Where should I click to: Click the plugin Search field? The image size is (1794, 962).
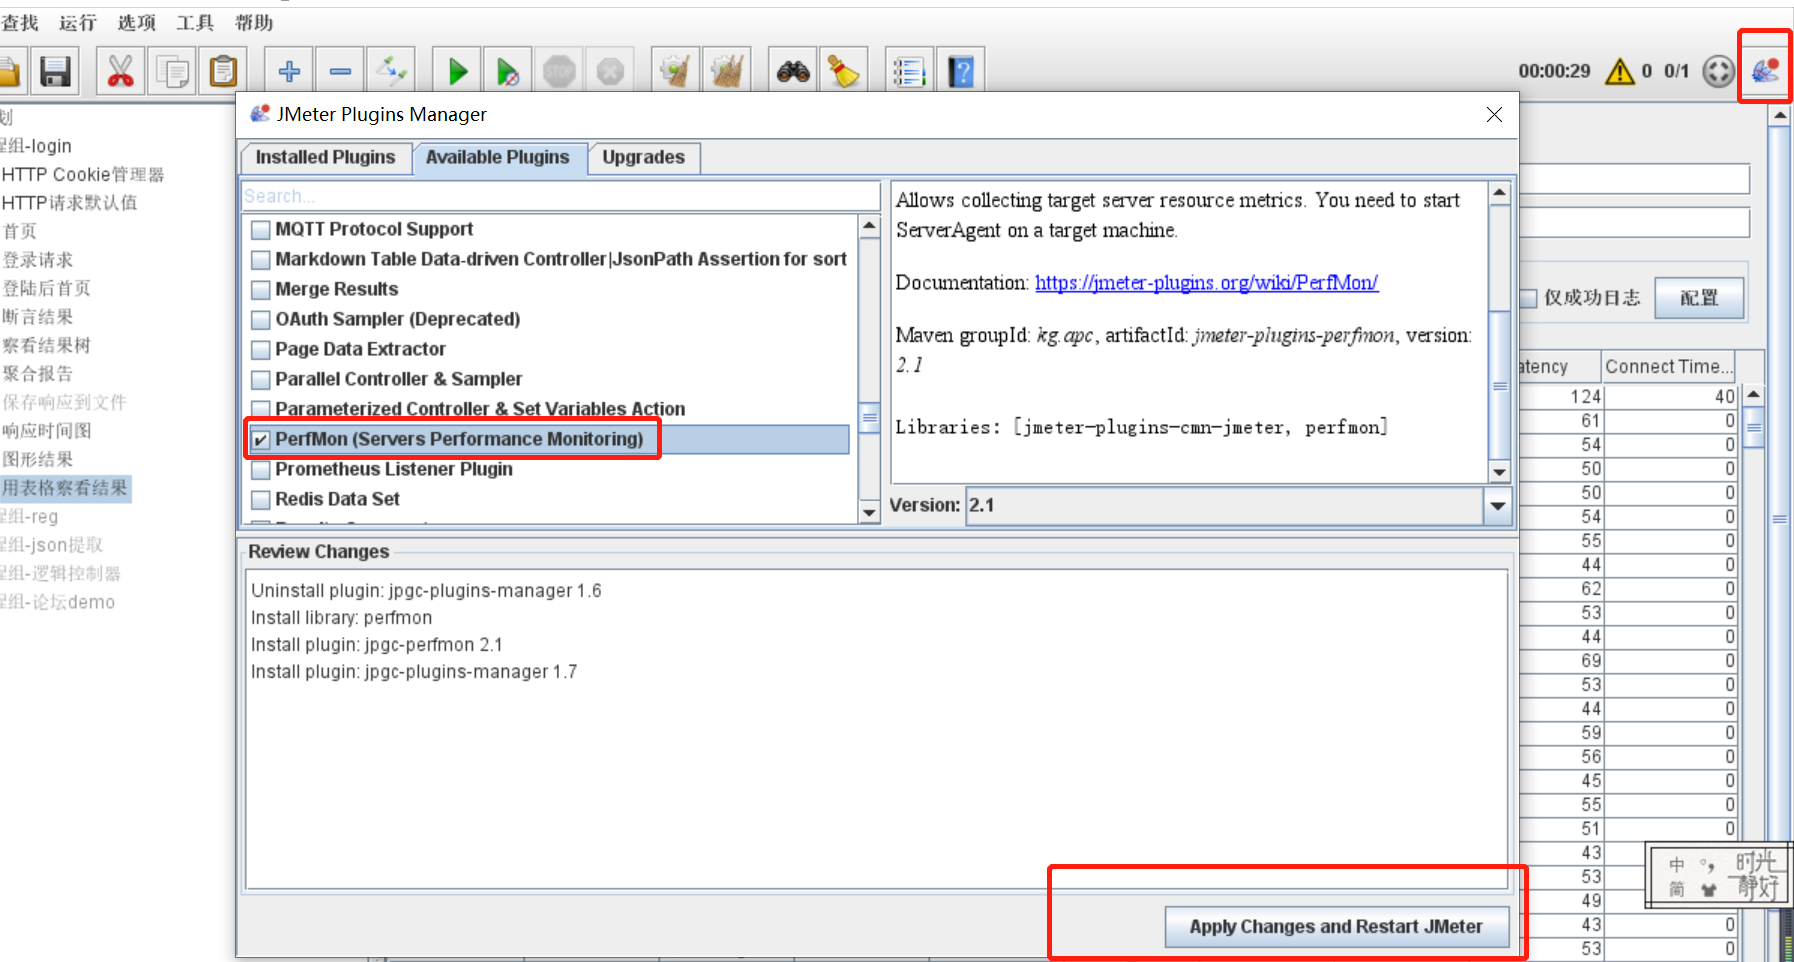(560, 196)
